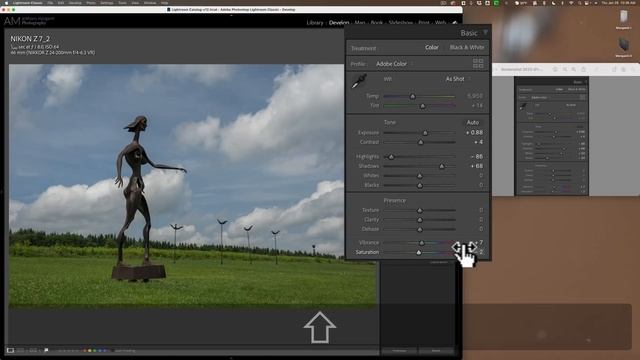Click the Reset button below the panels
The width and height of the screenshot is (640, 360).
tap(436, 351)
